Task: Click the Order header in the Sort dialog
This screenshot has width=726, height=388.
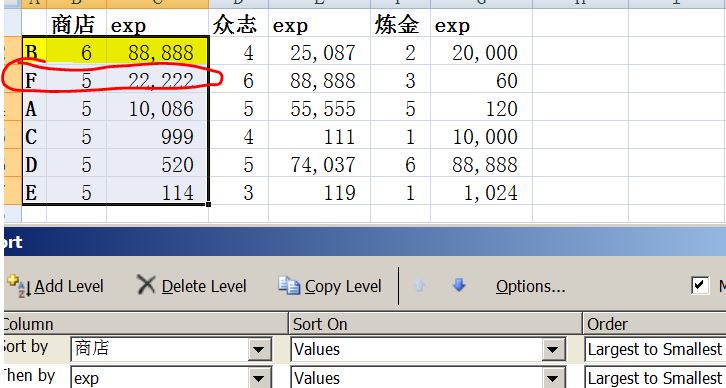Action: coord(654,324)
